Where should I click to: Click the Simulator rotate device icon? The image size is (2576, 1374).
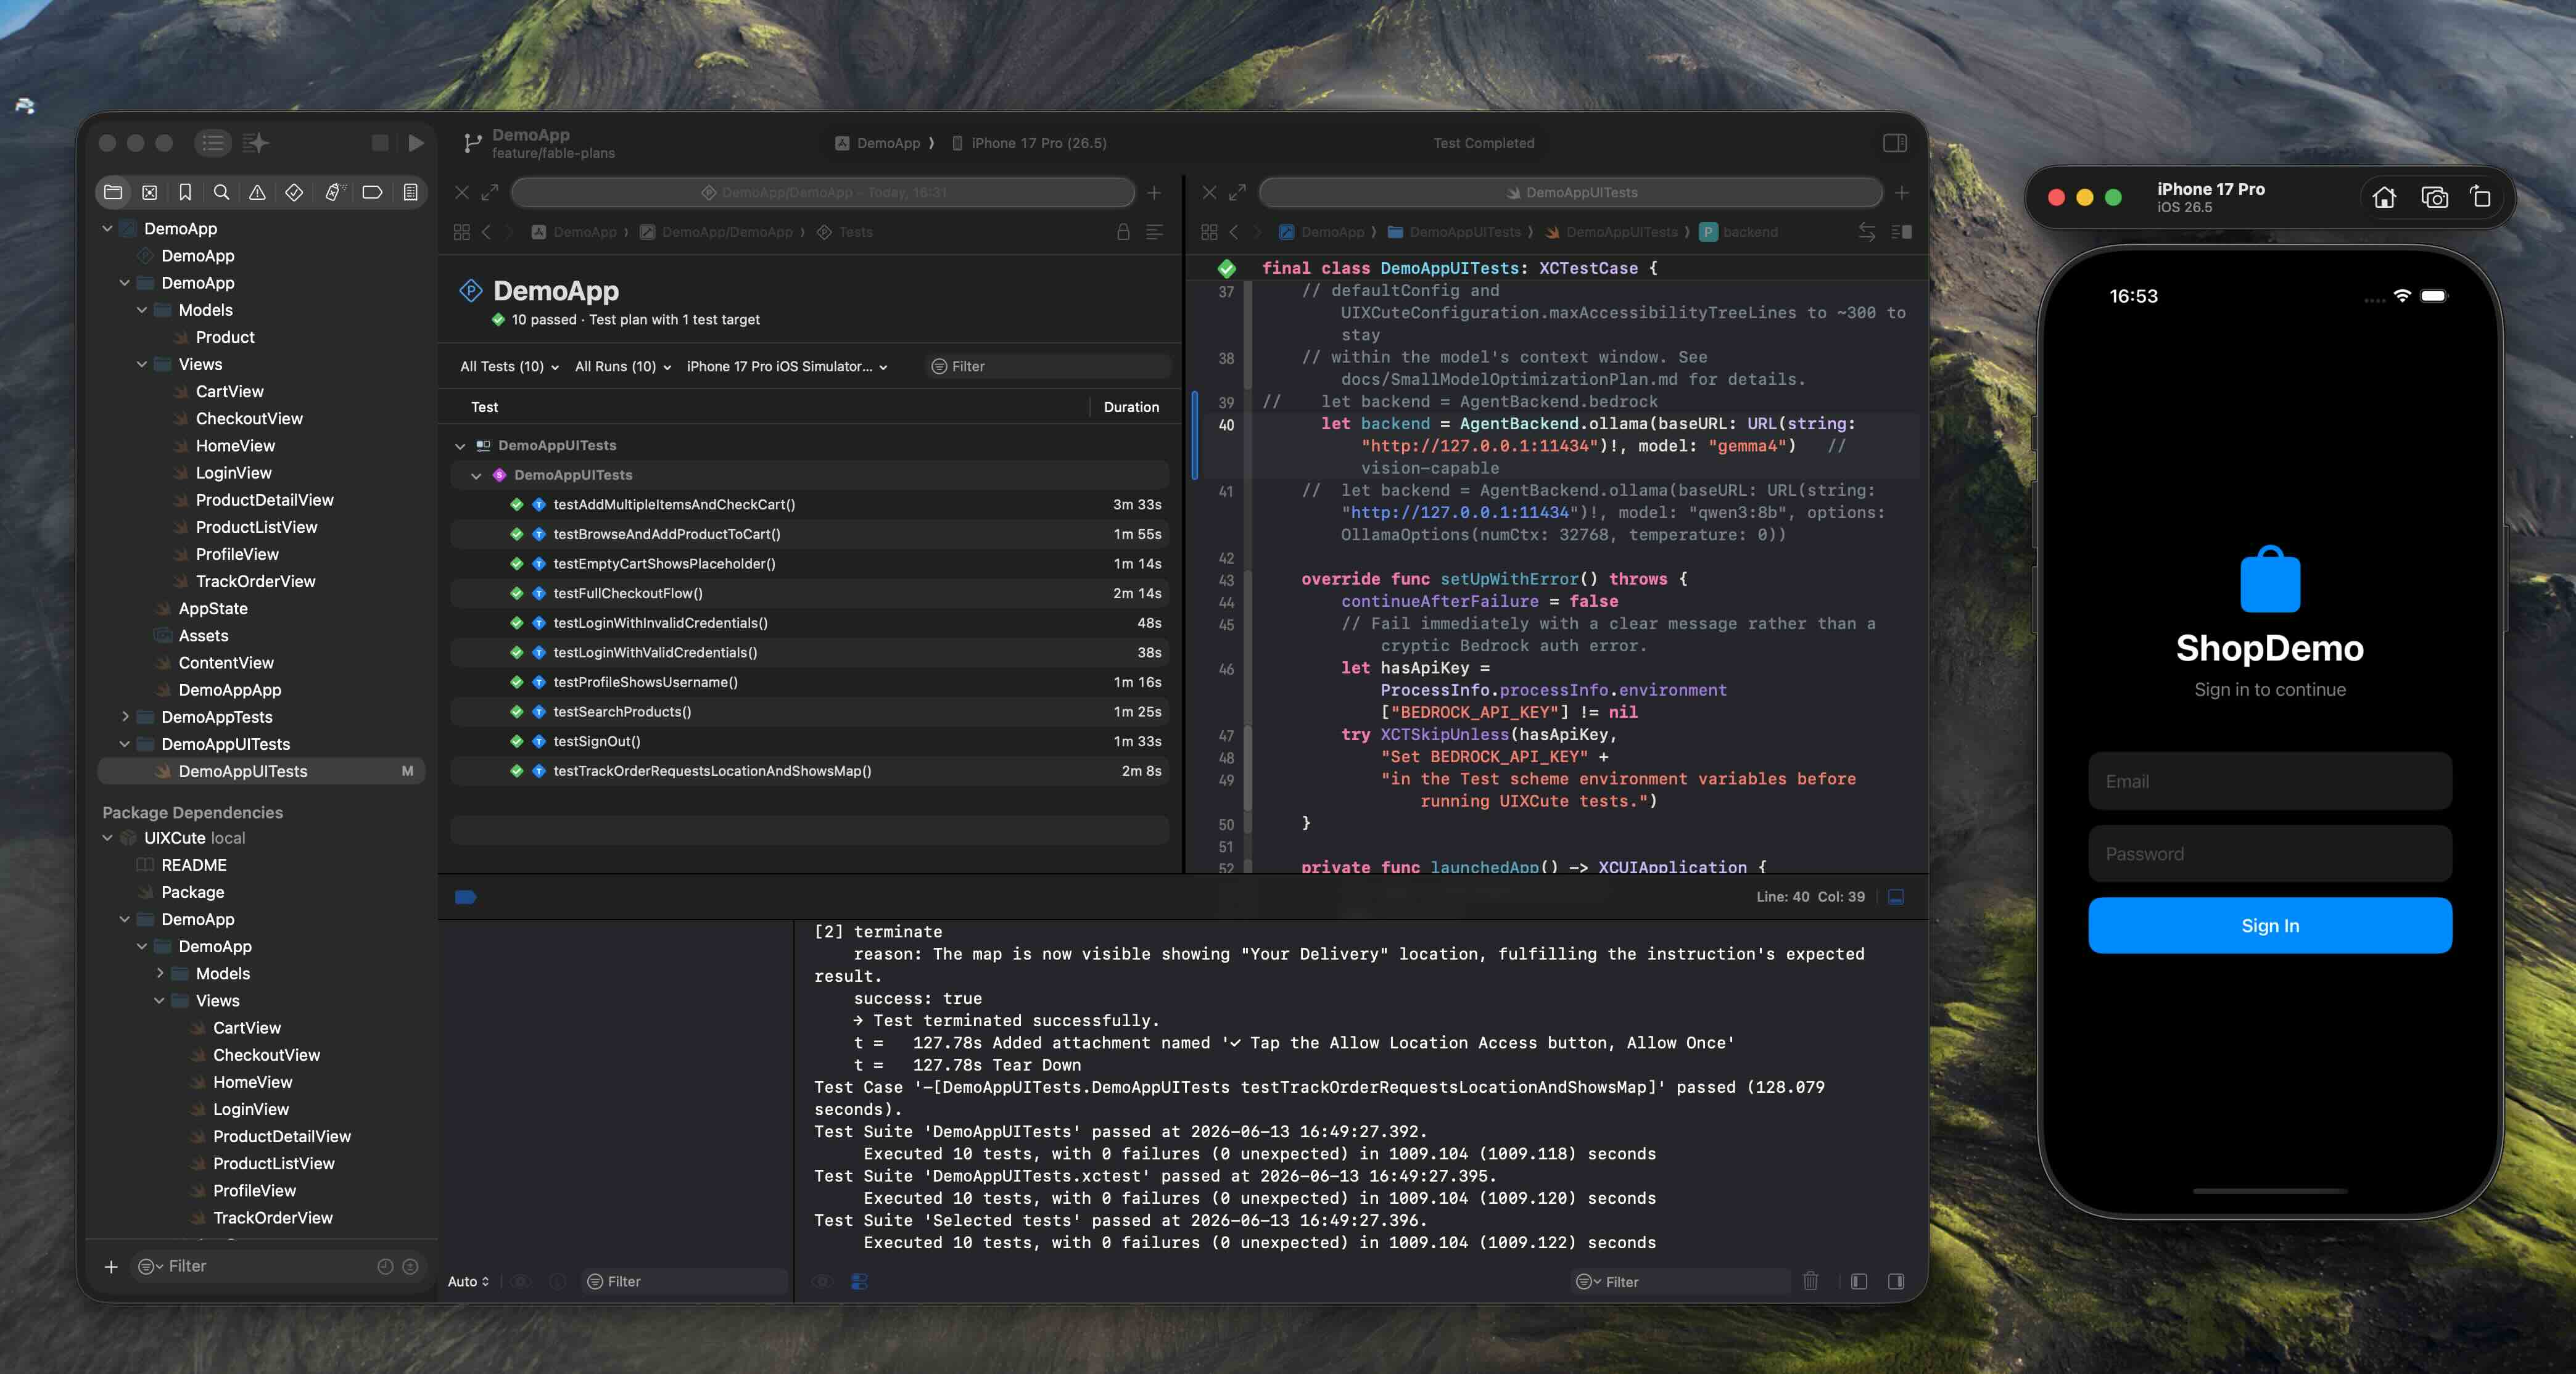[x=2480, y=197]
